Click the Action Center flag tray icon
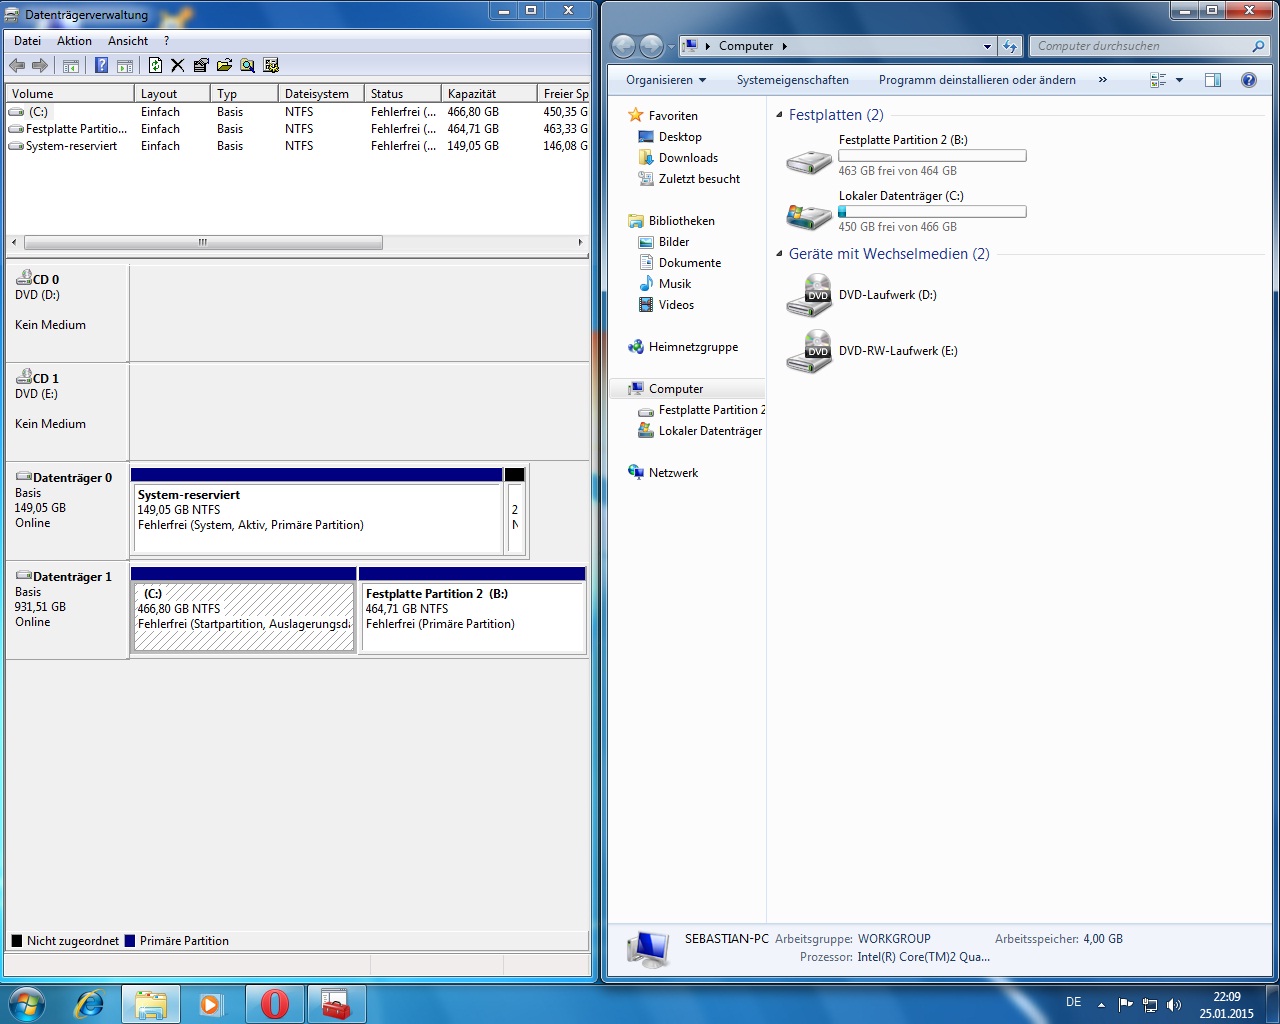The image size is (1280, 1024). pos(1125,1005)
